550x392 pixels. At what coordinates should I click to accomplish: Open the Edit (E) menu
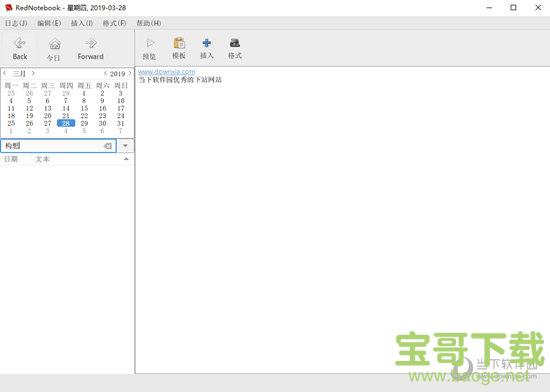[49, 23]
